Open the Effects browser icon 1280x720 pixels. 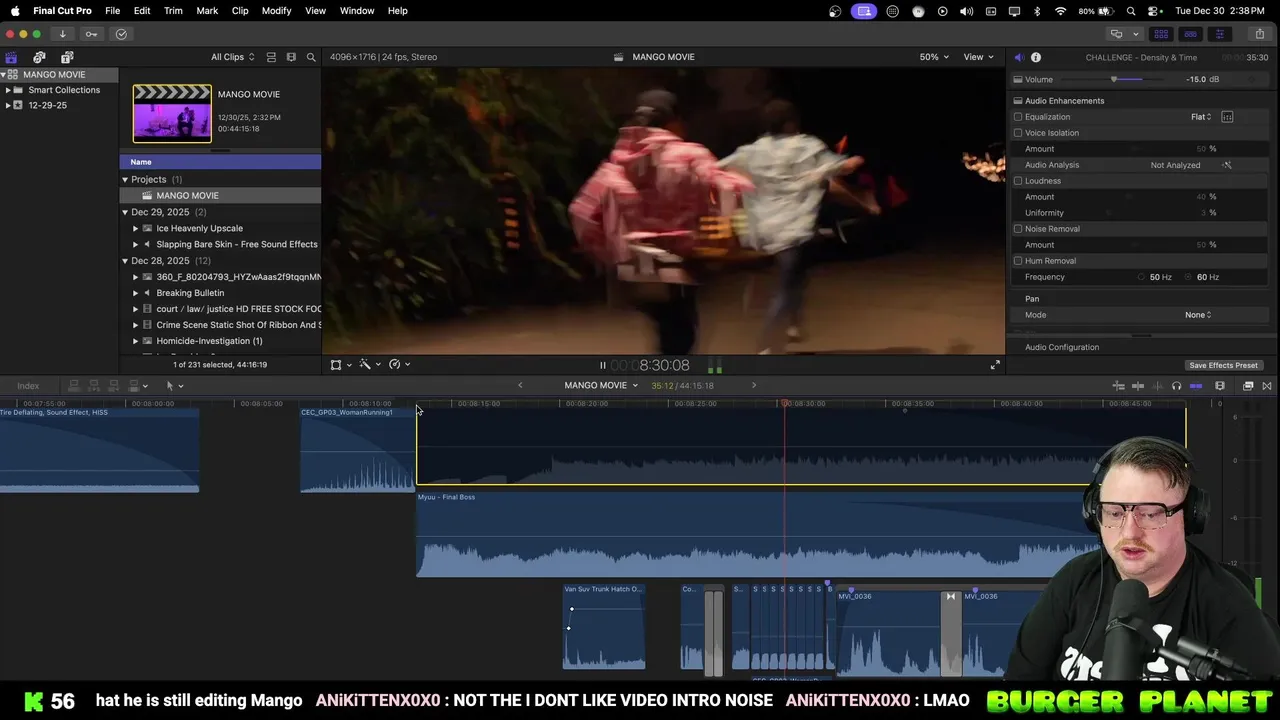click(1248, 386)
